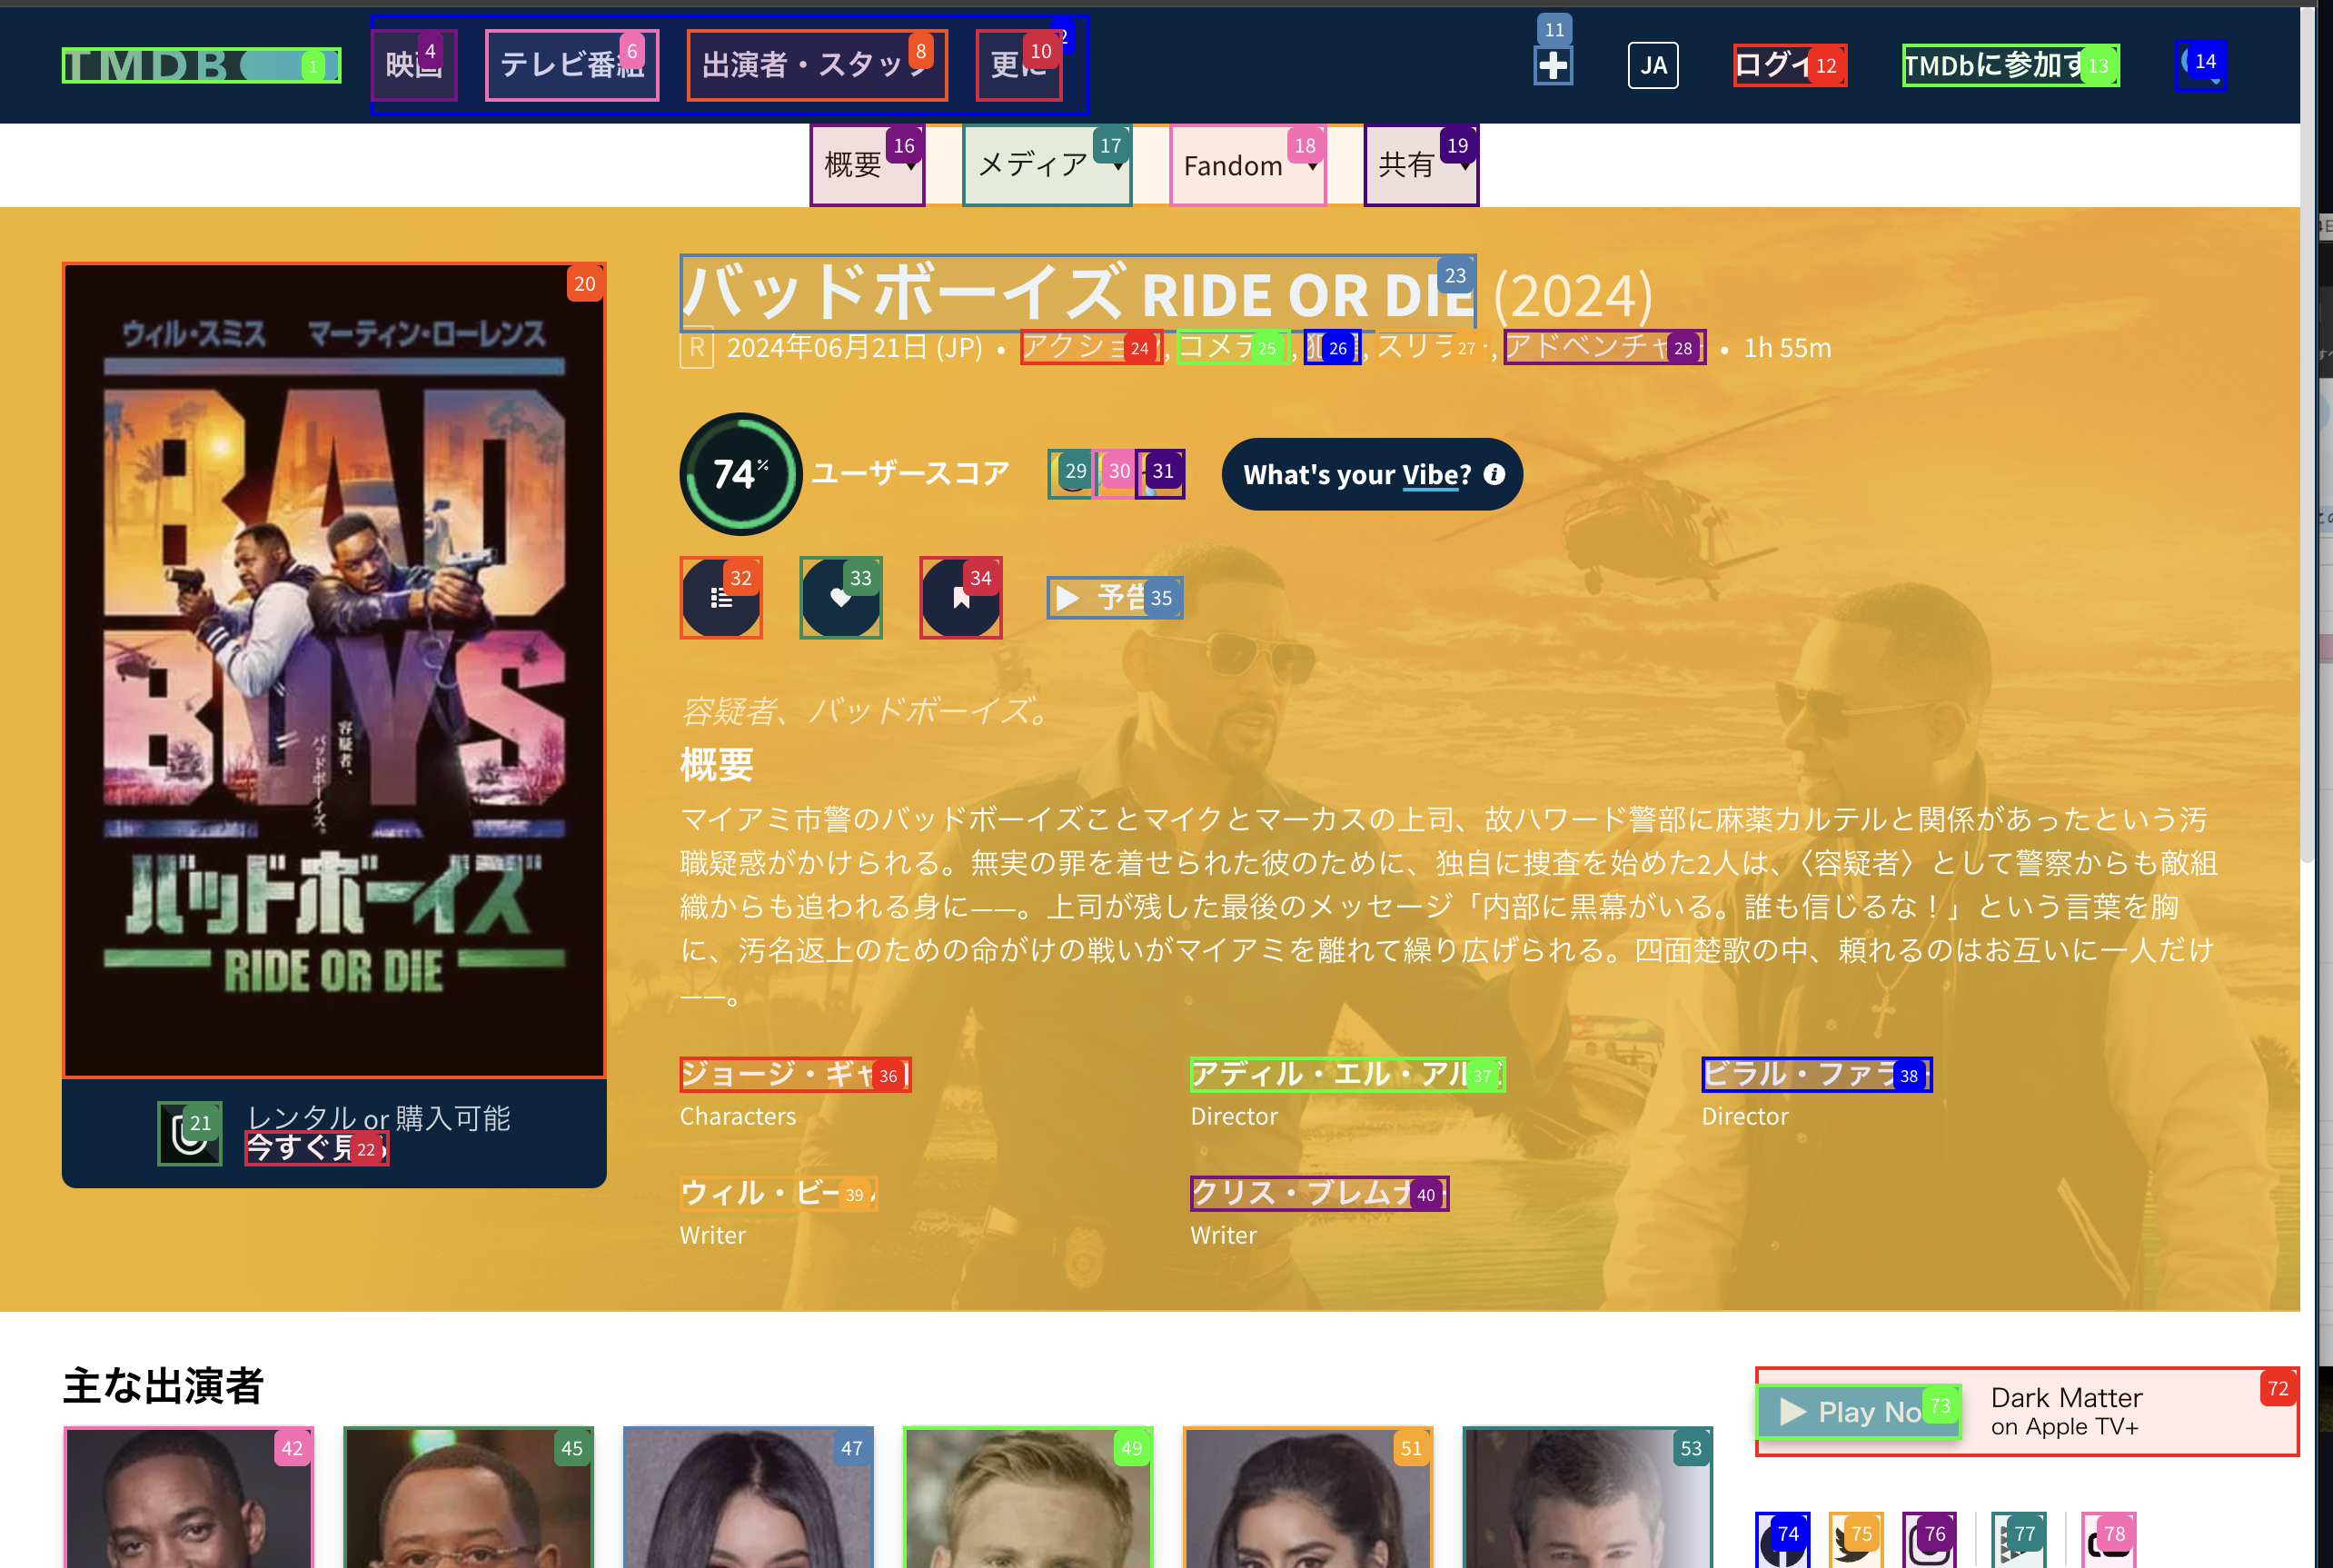Open the 映画 navigation menu
The width and height of the screenshot is (2333, 1568).
(413, 66)
